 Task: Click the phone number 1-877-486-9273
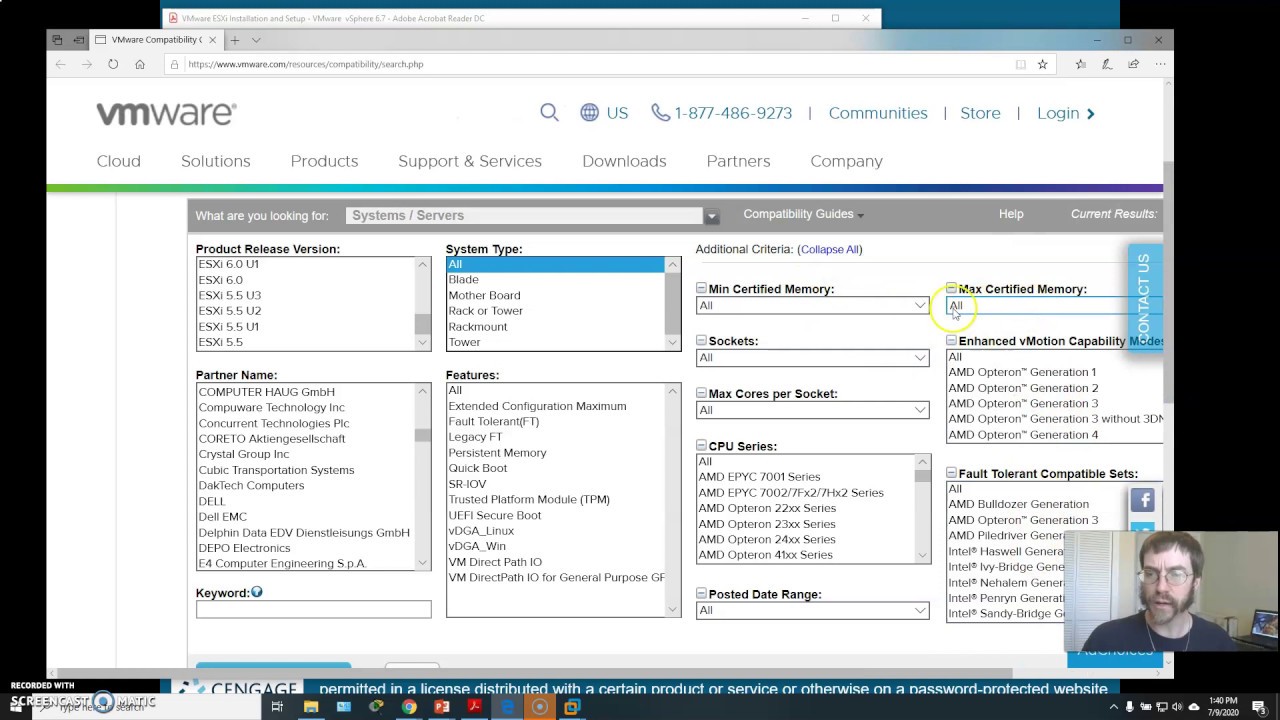pos(721,113)
